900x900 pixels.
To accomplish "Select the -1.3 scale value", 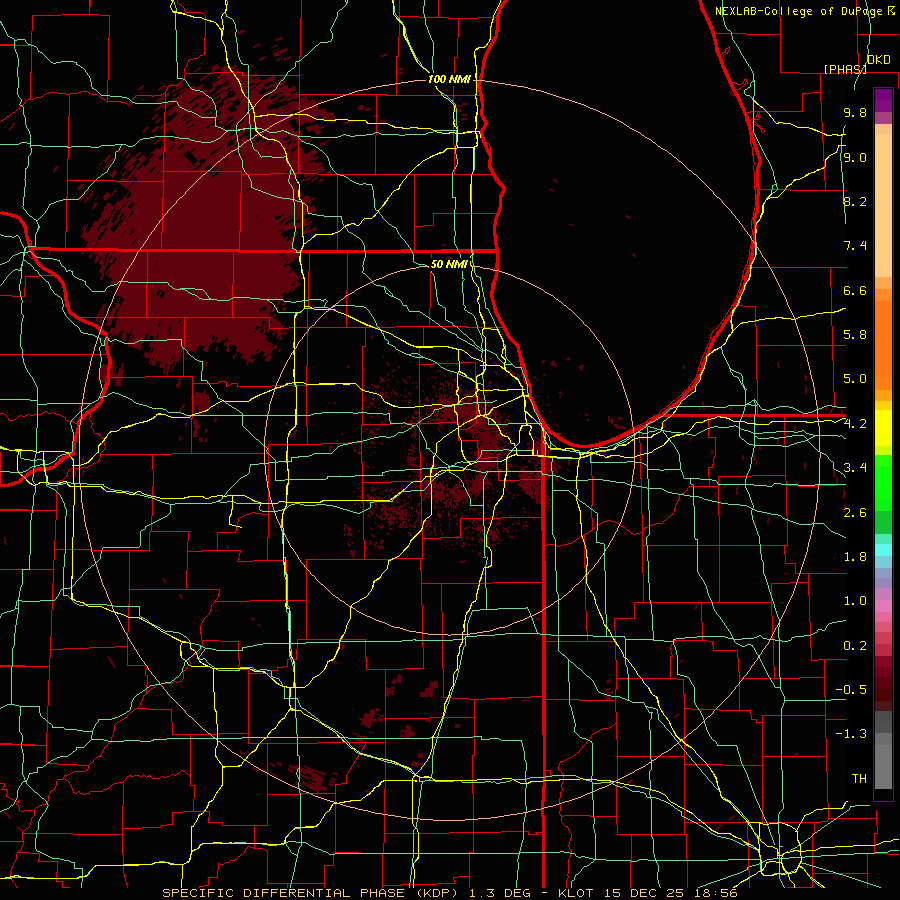I will (x=851, y=734).
